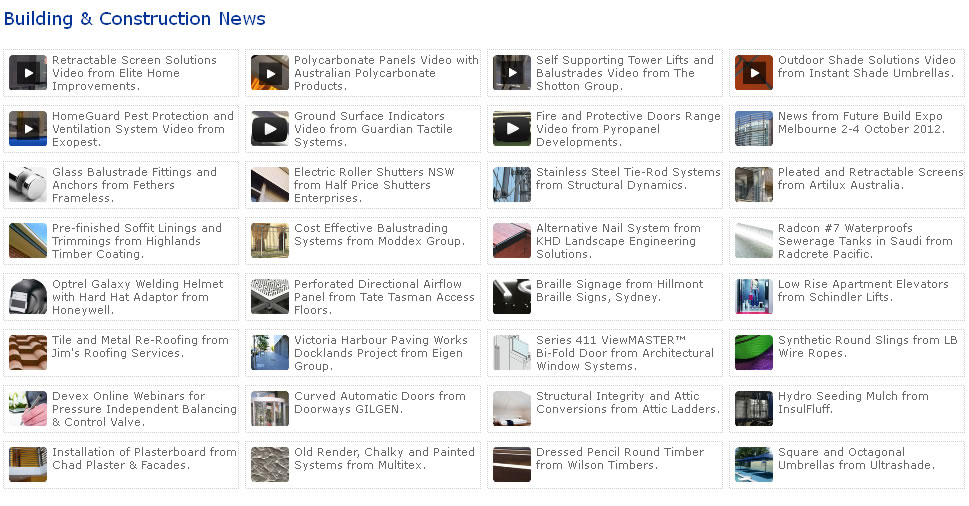Screen dimensions: 969x506
Task: Click the Synthetic Round Slings thumbnail
Action: (x=754, y=353)
